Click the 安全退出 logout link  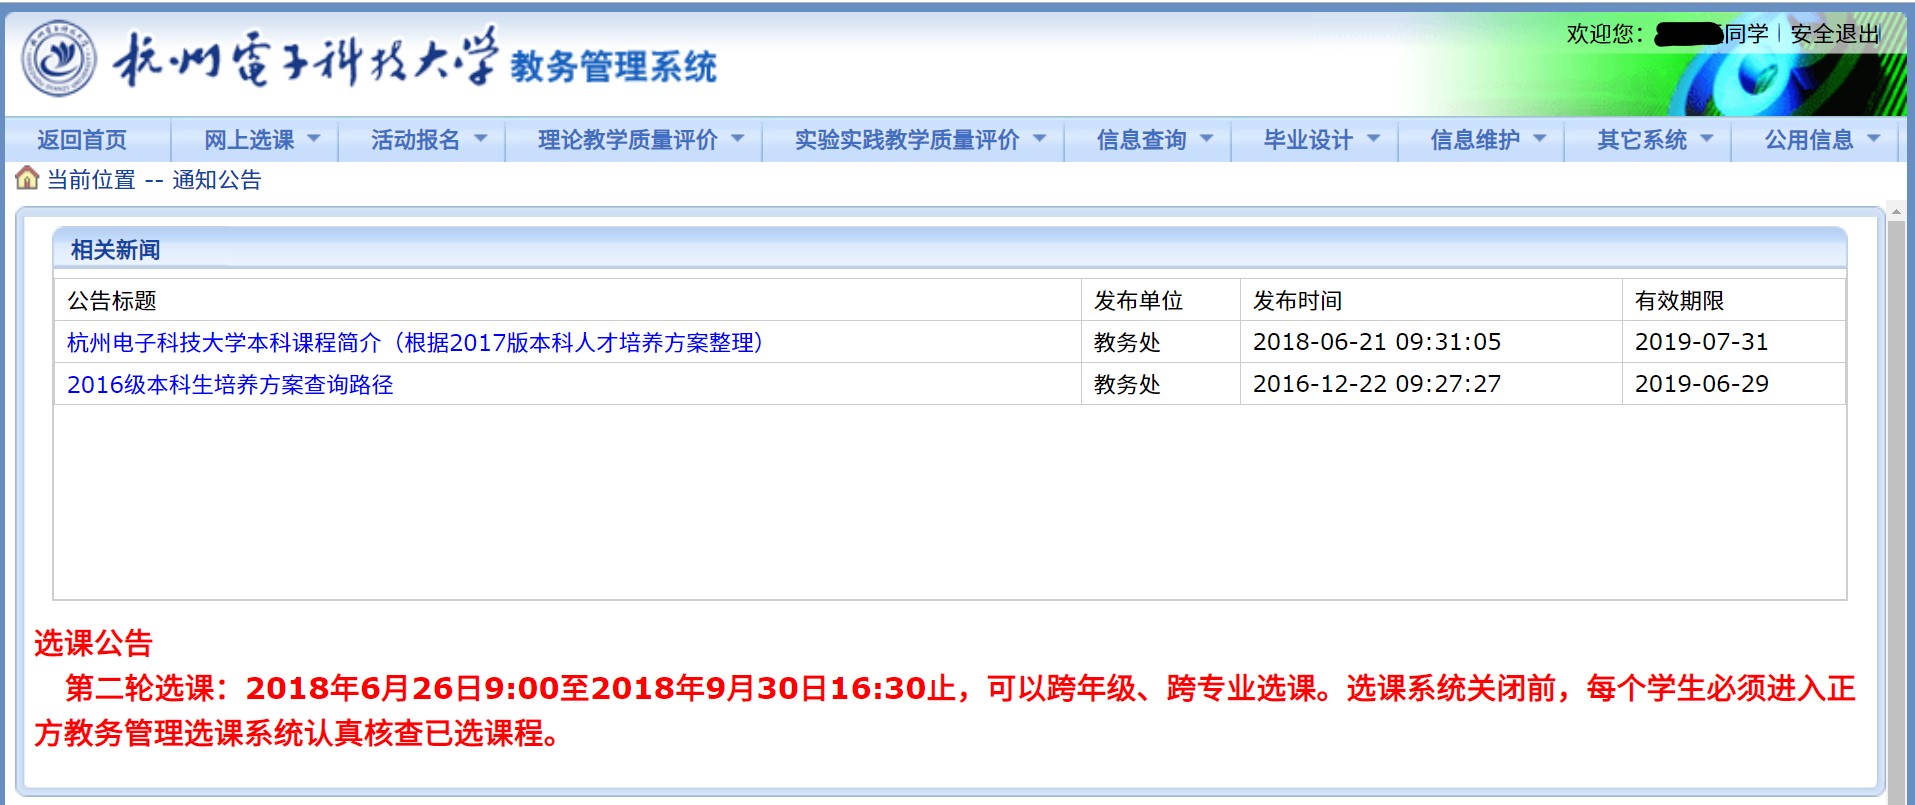coord(1835,34)
